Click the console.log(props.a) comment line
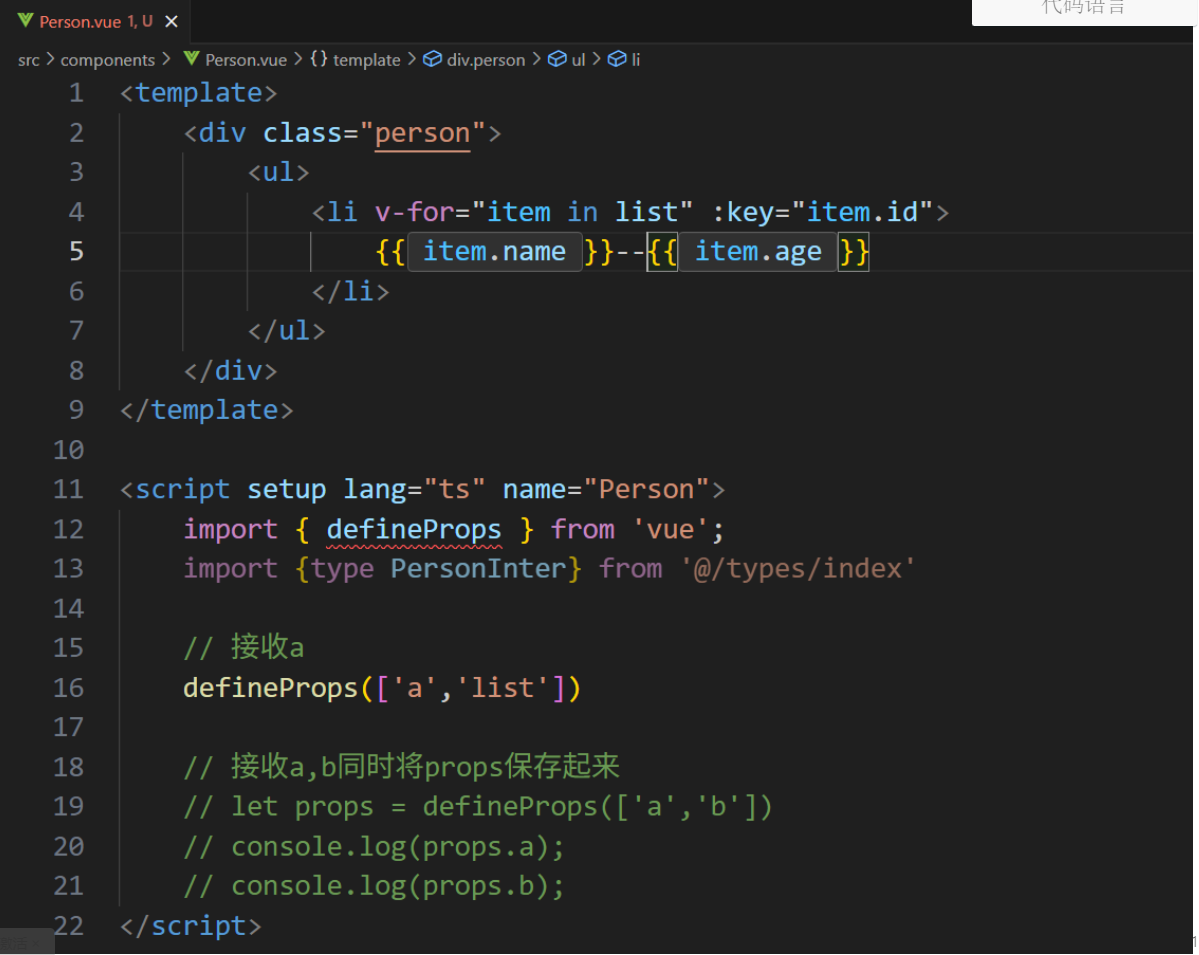Image resolution: width=1199 pixels, height=955 pixels. coord(374,847)
